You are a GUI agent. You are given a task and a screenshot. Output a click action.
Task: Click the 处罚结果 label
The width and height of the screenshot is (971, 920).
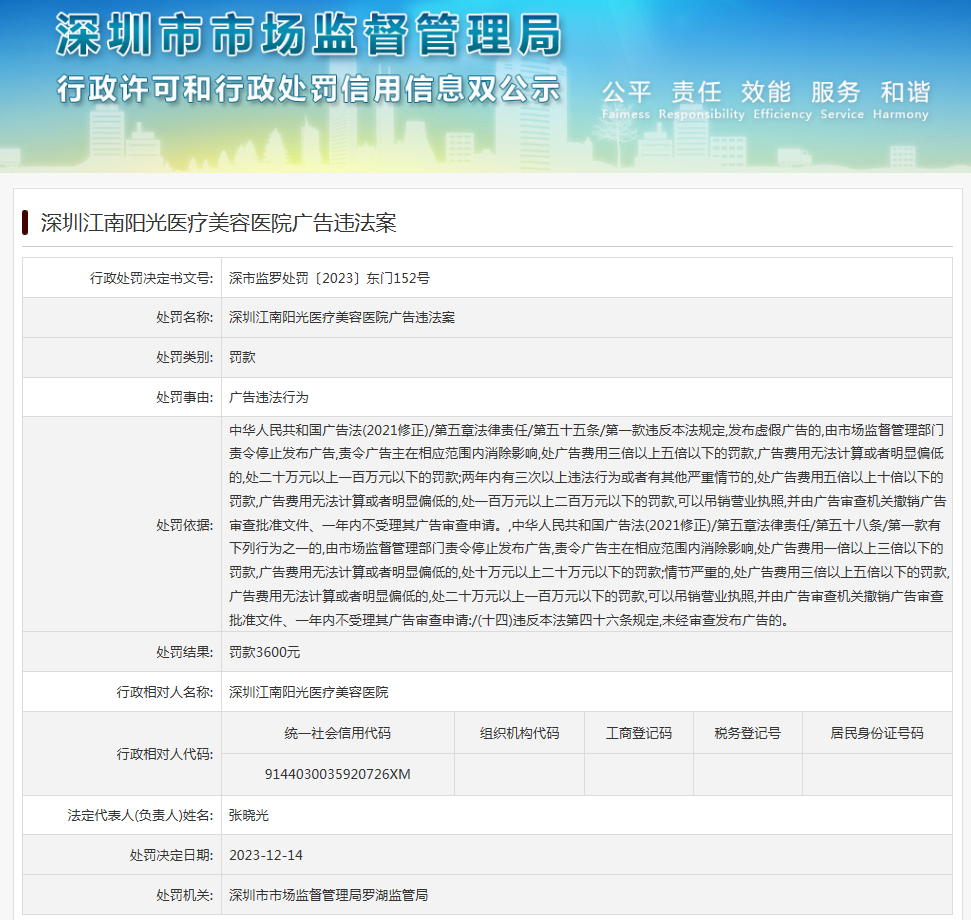pyautogui.click(x=185, y=652)
